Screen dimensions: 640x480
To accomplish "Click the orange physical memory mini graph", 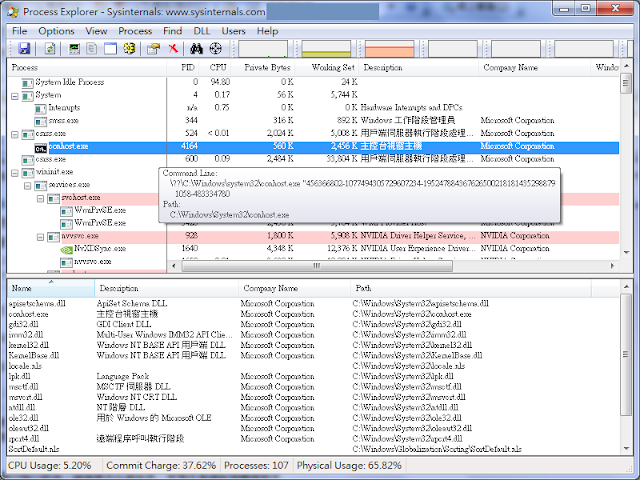I will pyautogui.click(x=389, y=49).
